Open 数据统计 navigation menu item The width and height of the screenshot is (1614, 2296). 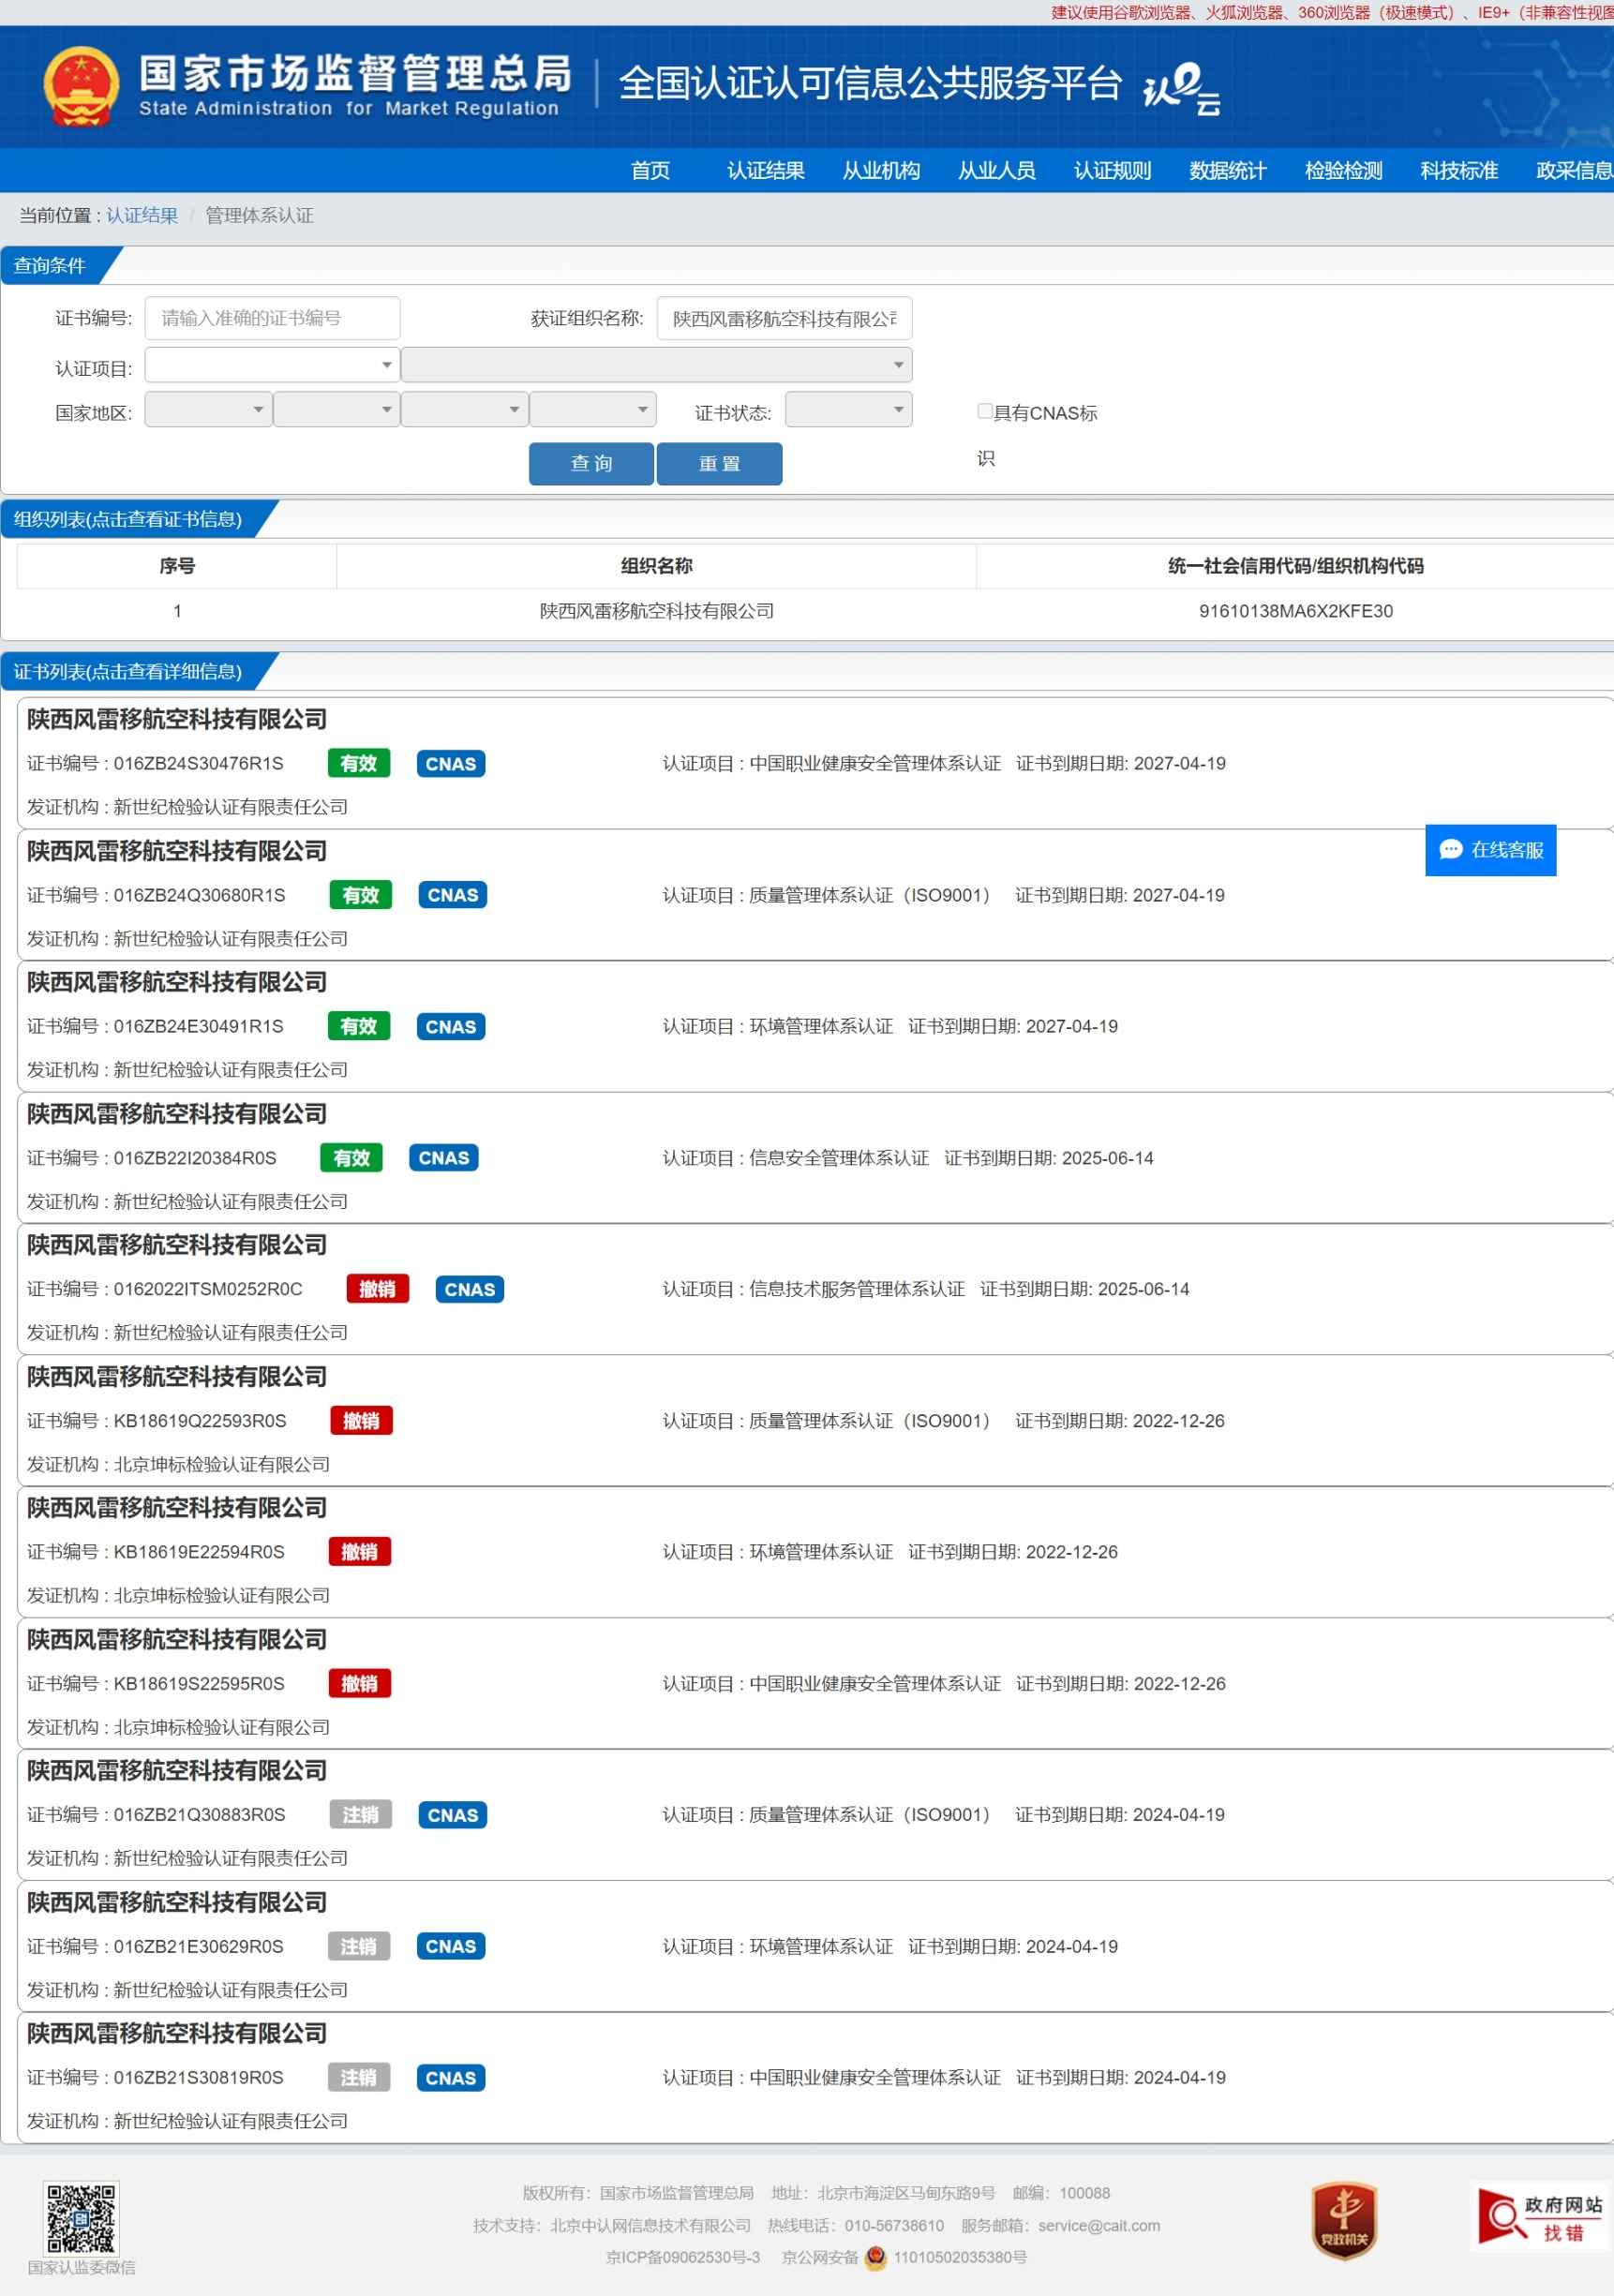click(1228, 171)
